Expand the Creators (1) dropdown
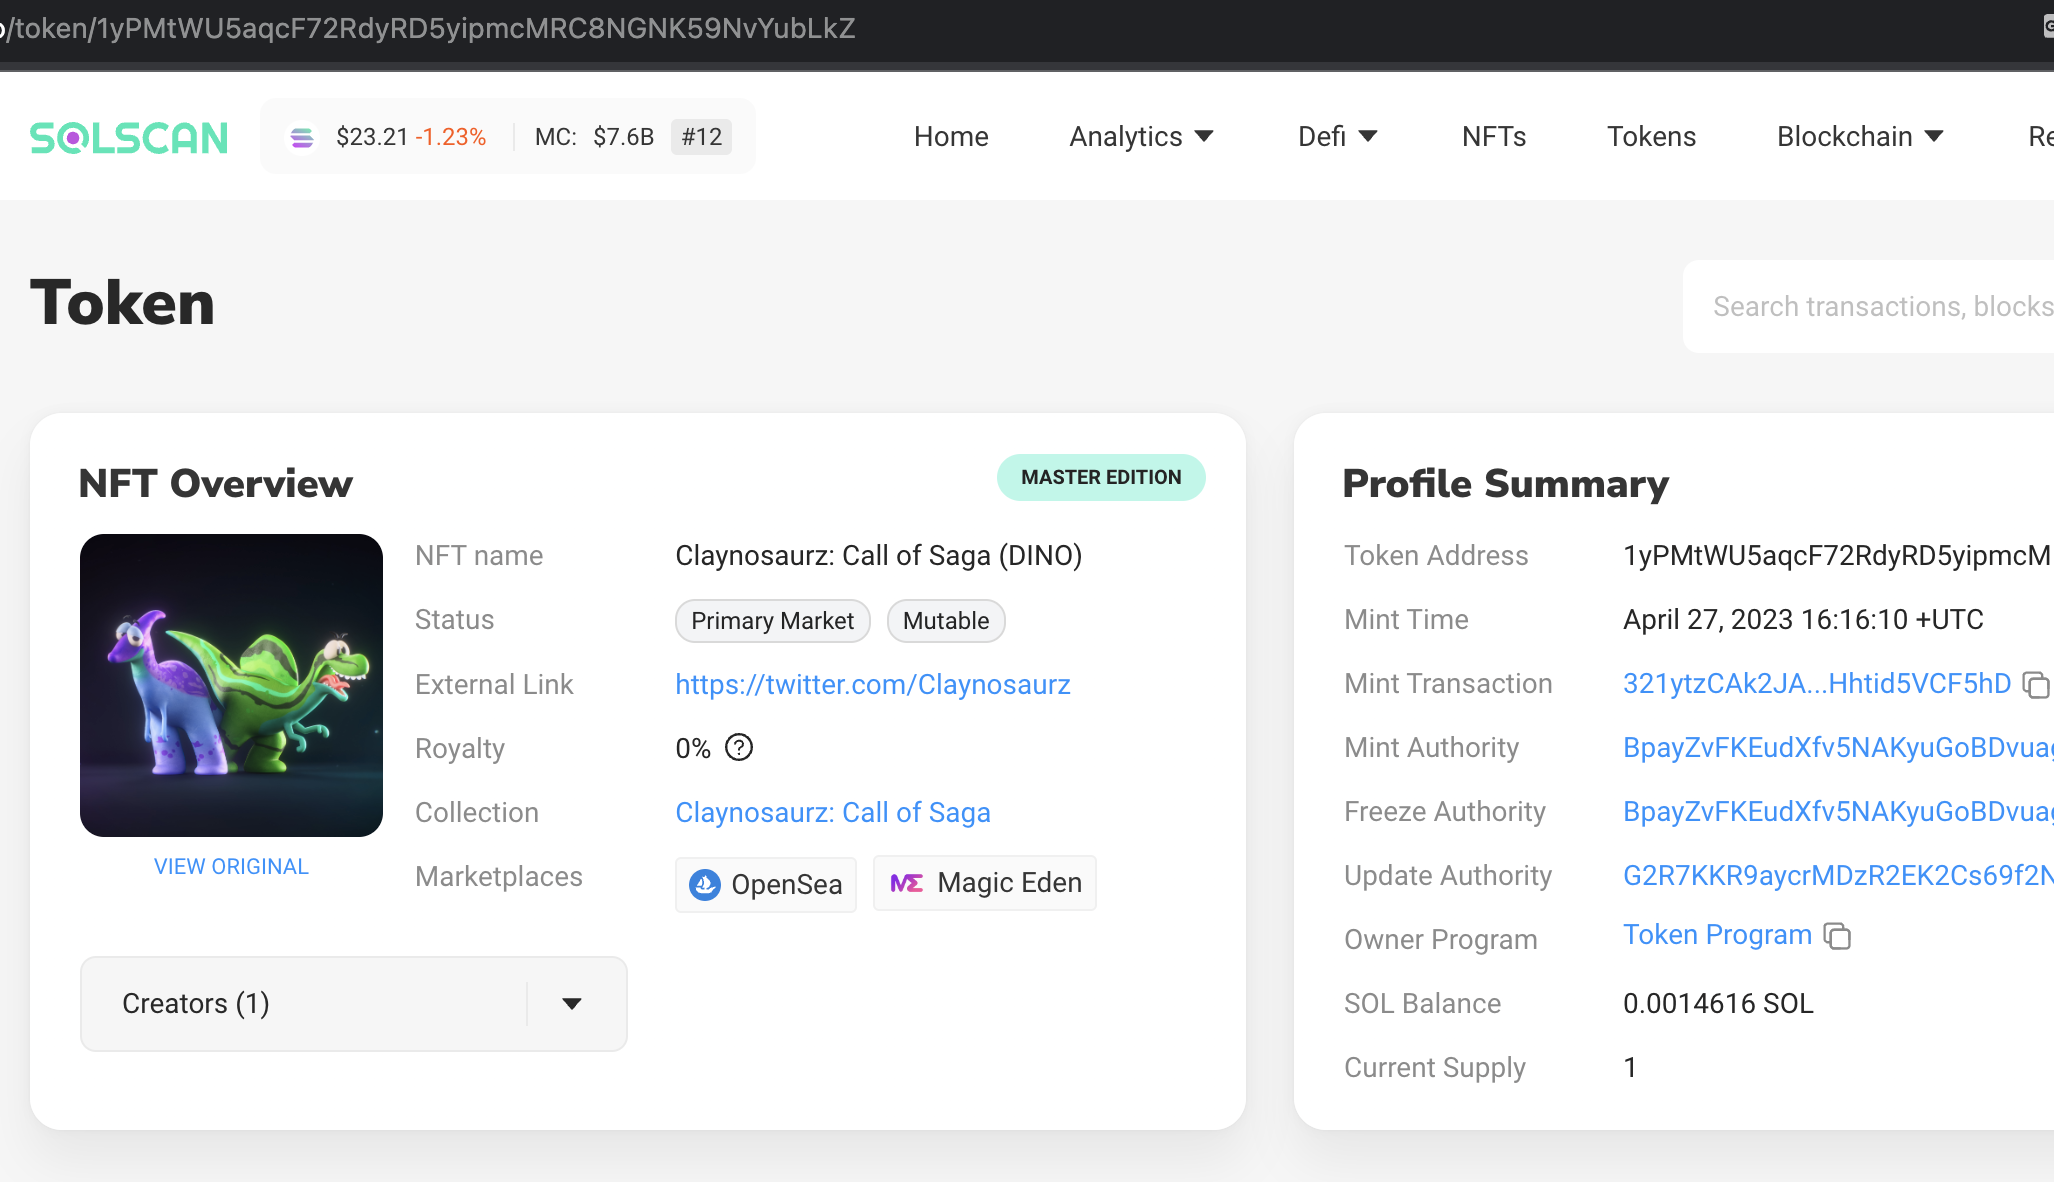 point(571,1003)
